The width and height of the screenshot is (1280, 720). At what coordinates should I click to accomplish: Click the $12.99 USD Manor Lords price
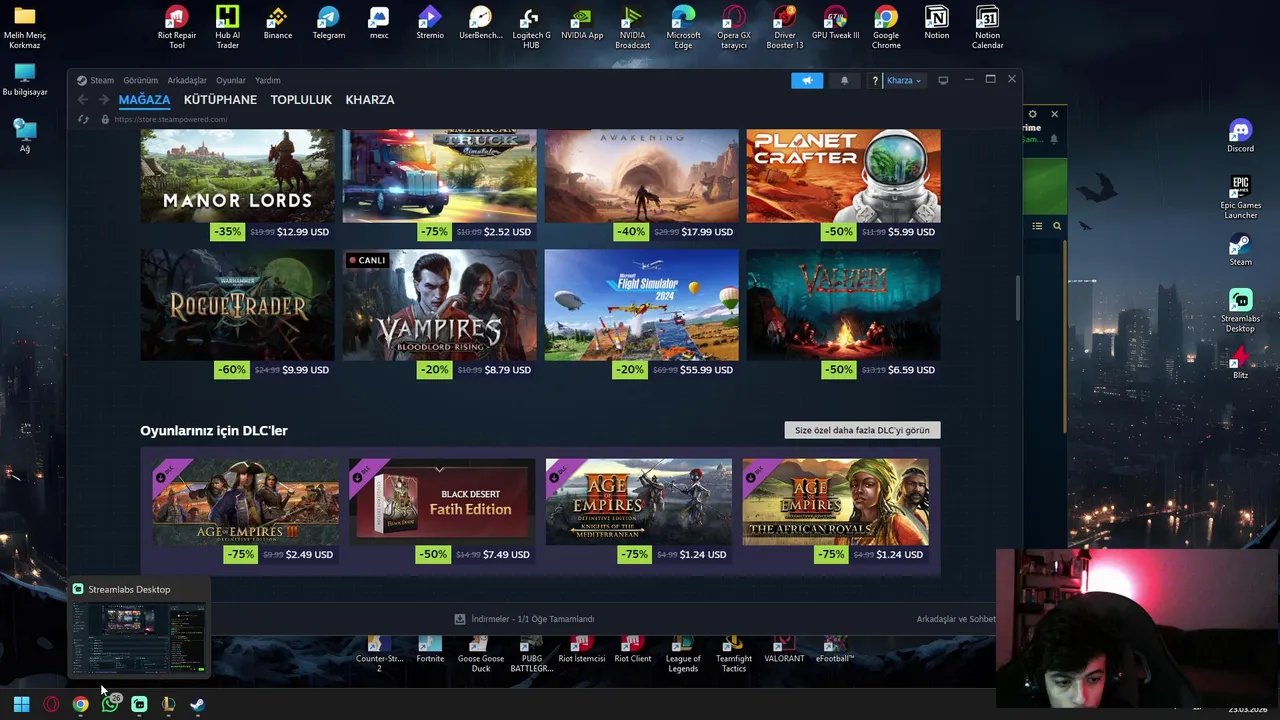coord(303,232)
